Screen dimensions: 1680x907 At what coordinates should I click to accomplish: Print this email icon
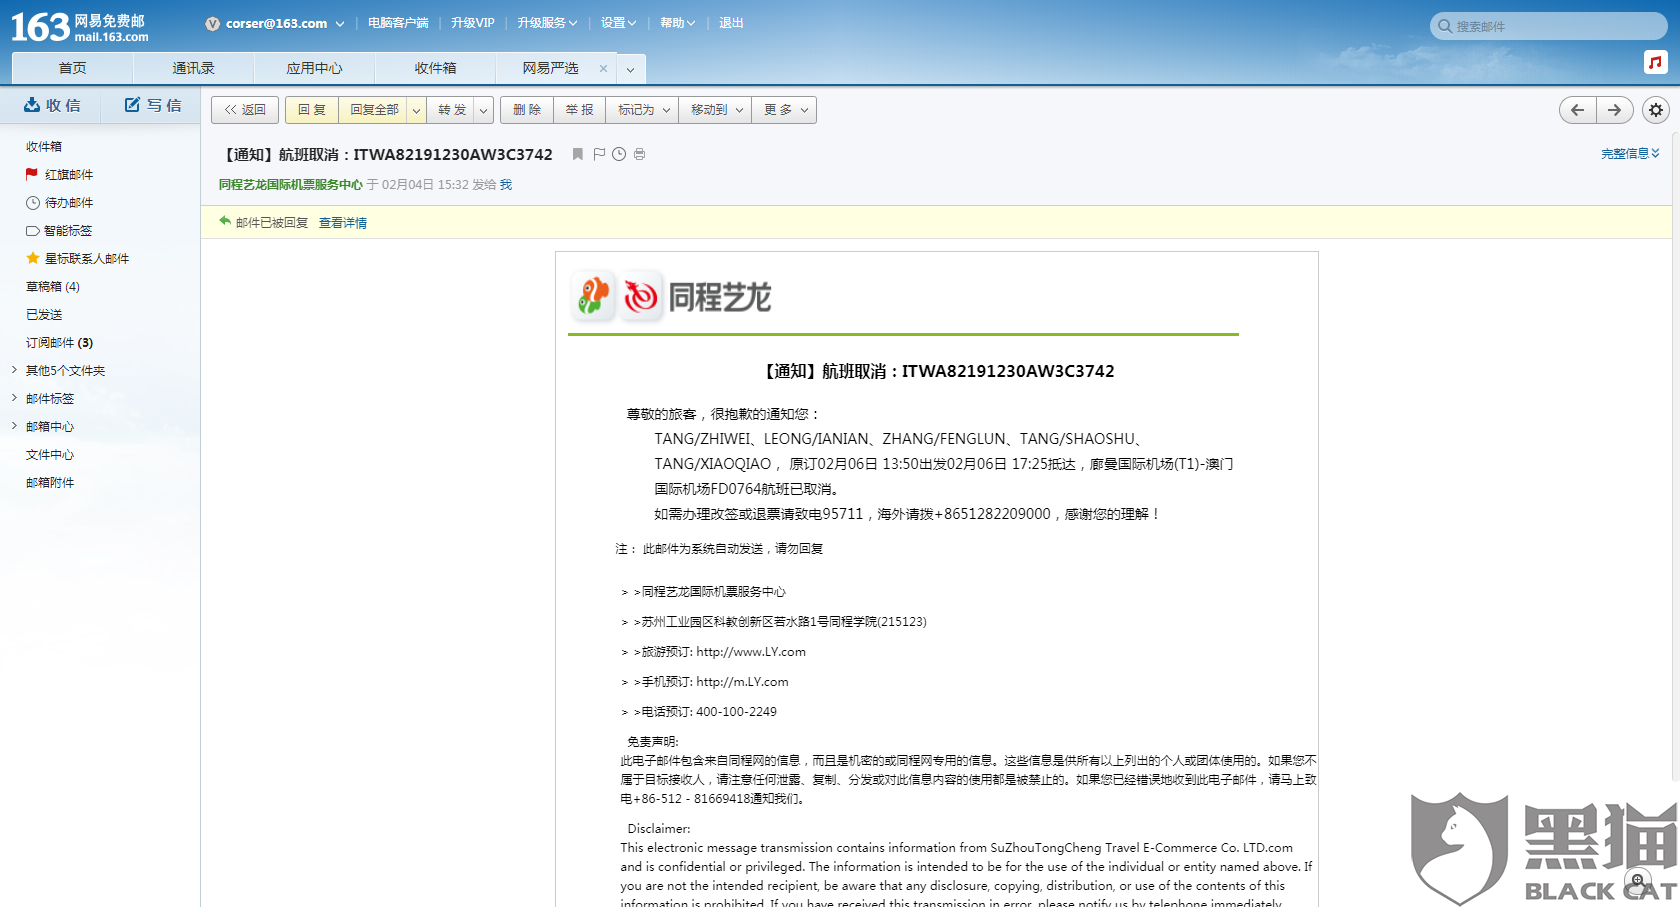(x=639, y=154)
